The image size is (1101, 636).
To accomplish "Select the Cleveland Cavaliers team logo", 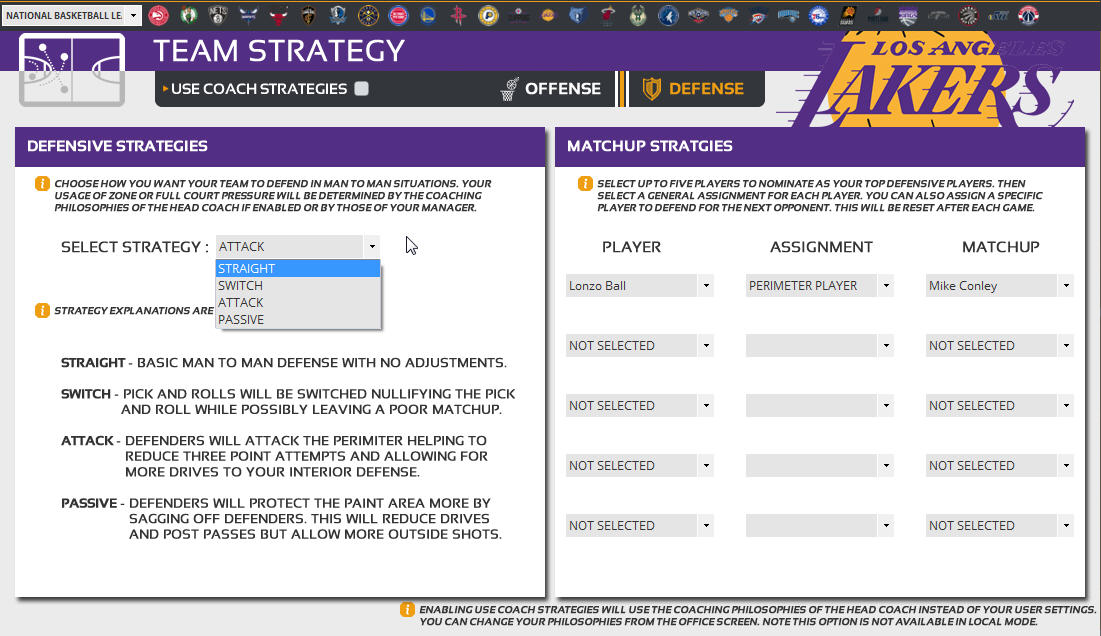I will tap(308, 15).
